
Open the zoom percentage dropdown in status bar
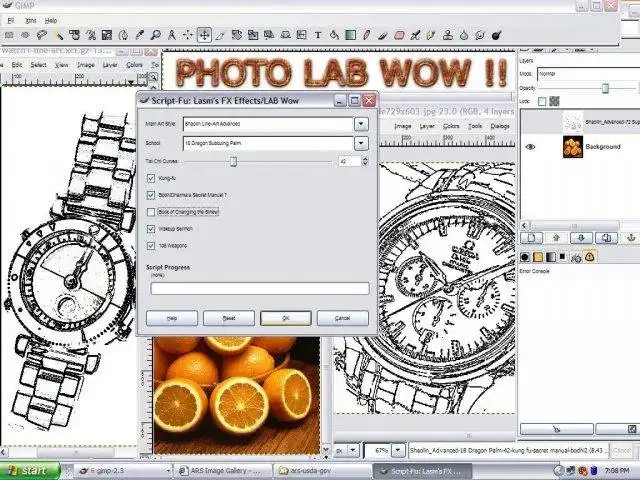pyautogui.click(x=398, y=451)
